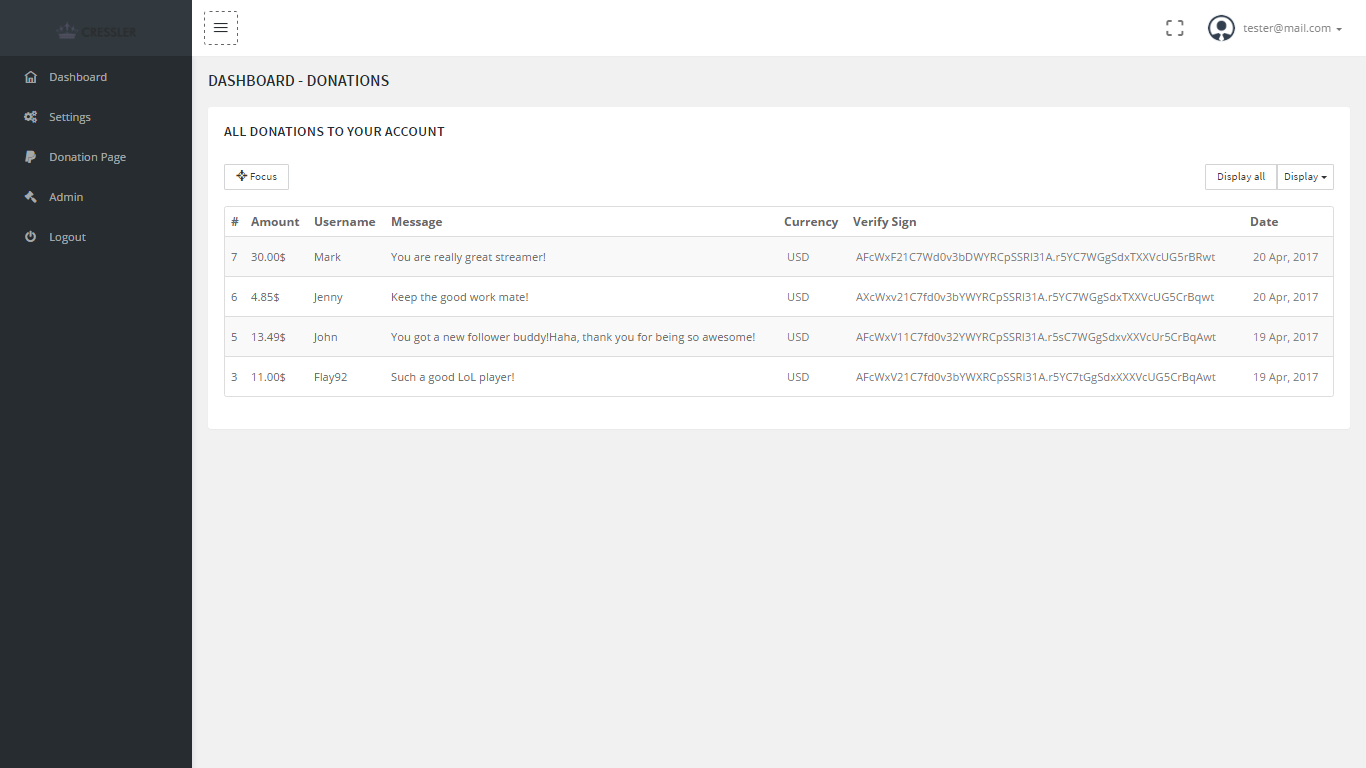Image resolution: width=1366 pixels, height=768 pixels.
Task: Click Flay92's donation message
Action: (452, 377)
